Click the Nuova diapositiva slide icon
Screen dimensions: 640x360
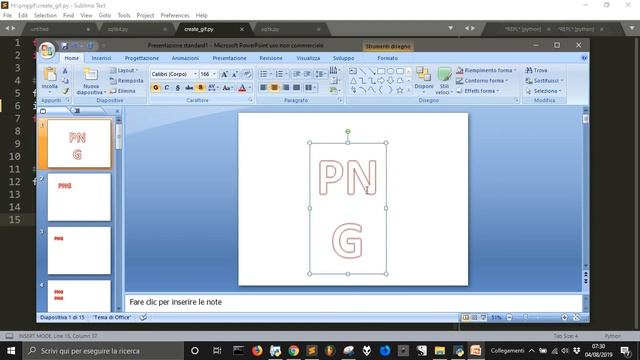[91, 75]
